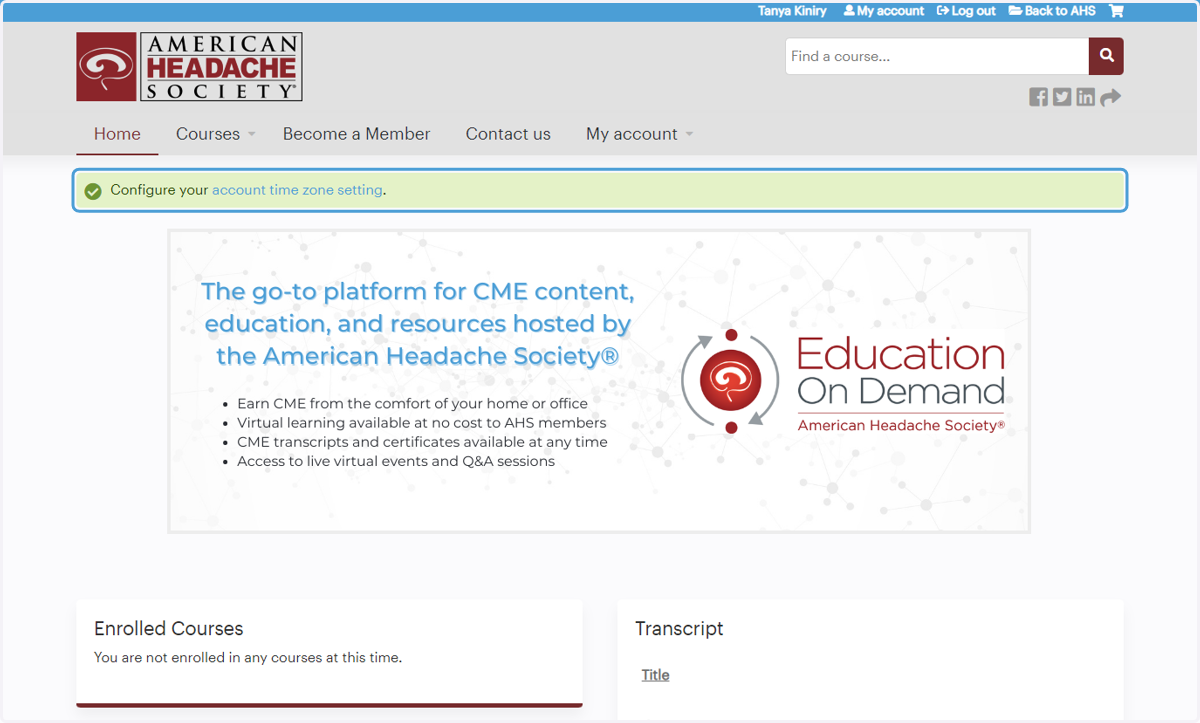Viewport: 1200px width, 723px height.
Task: Click 'CME transcripts and certificates' bullet
Action: tap(422, 442)
